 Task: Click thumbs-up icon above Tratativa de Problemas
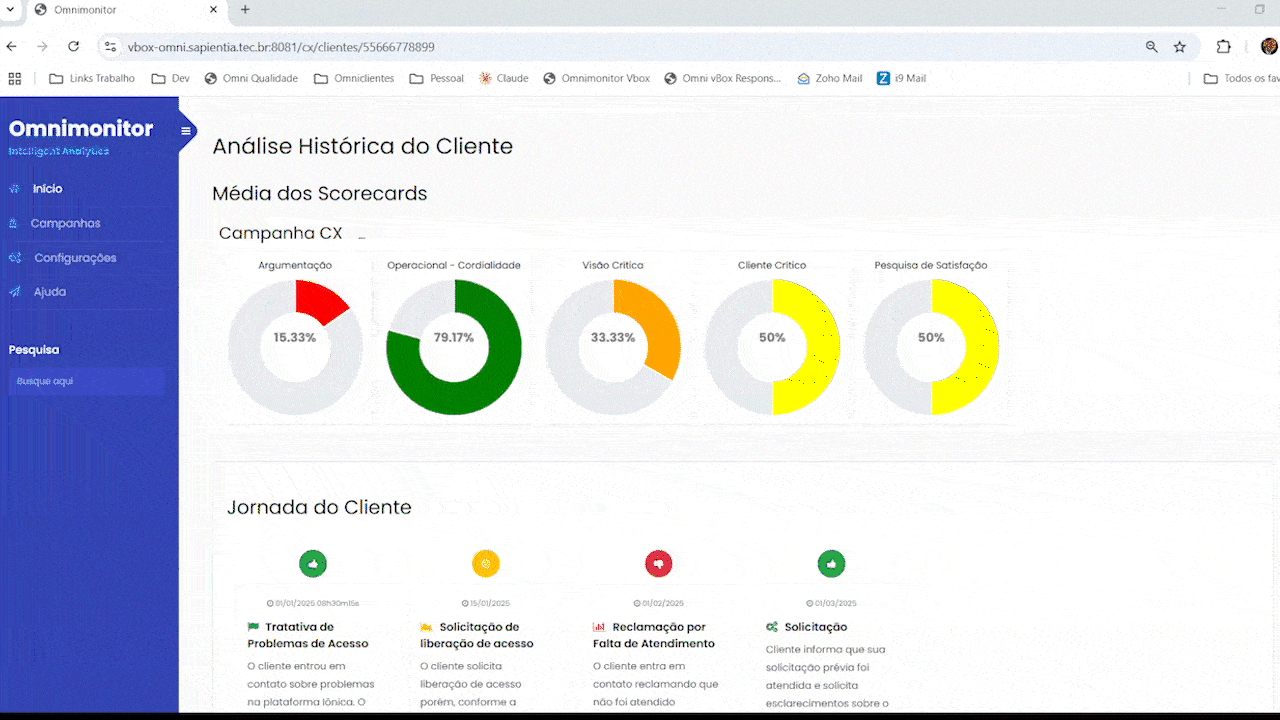(313, 564)
